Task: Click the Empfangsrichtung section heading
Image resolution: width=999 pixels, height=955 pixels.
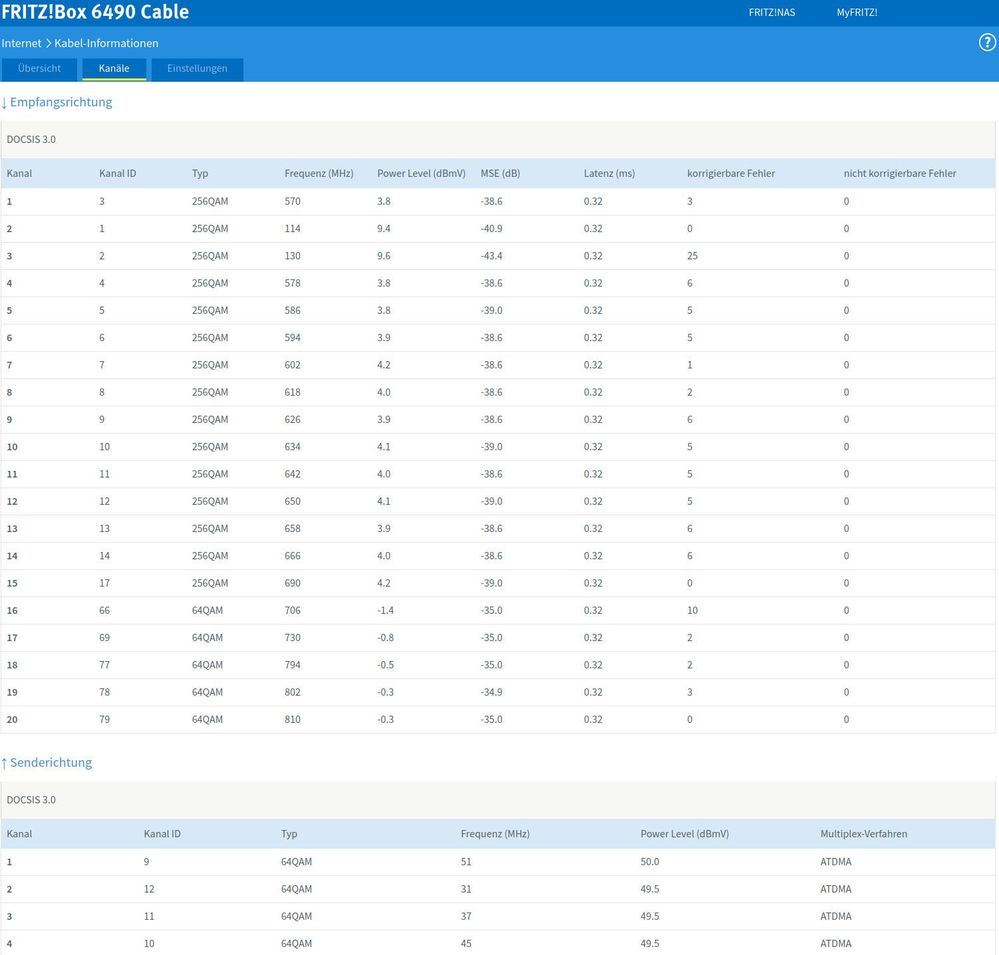Action: click(x=60, y=102)
